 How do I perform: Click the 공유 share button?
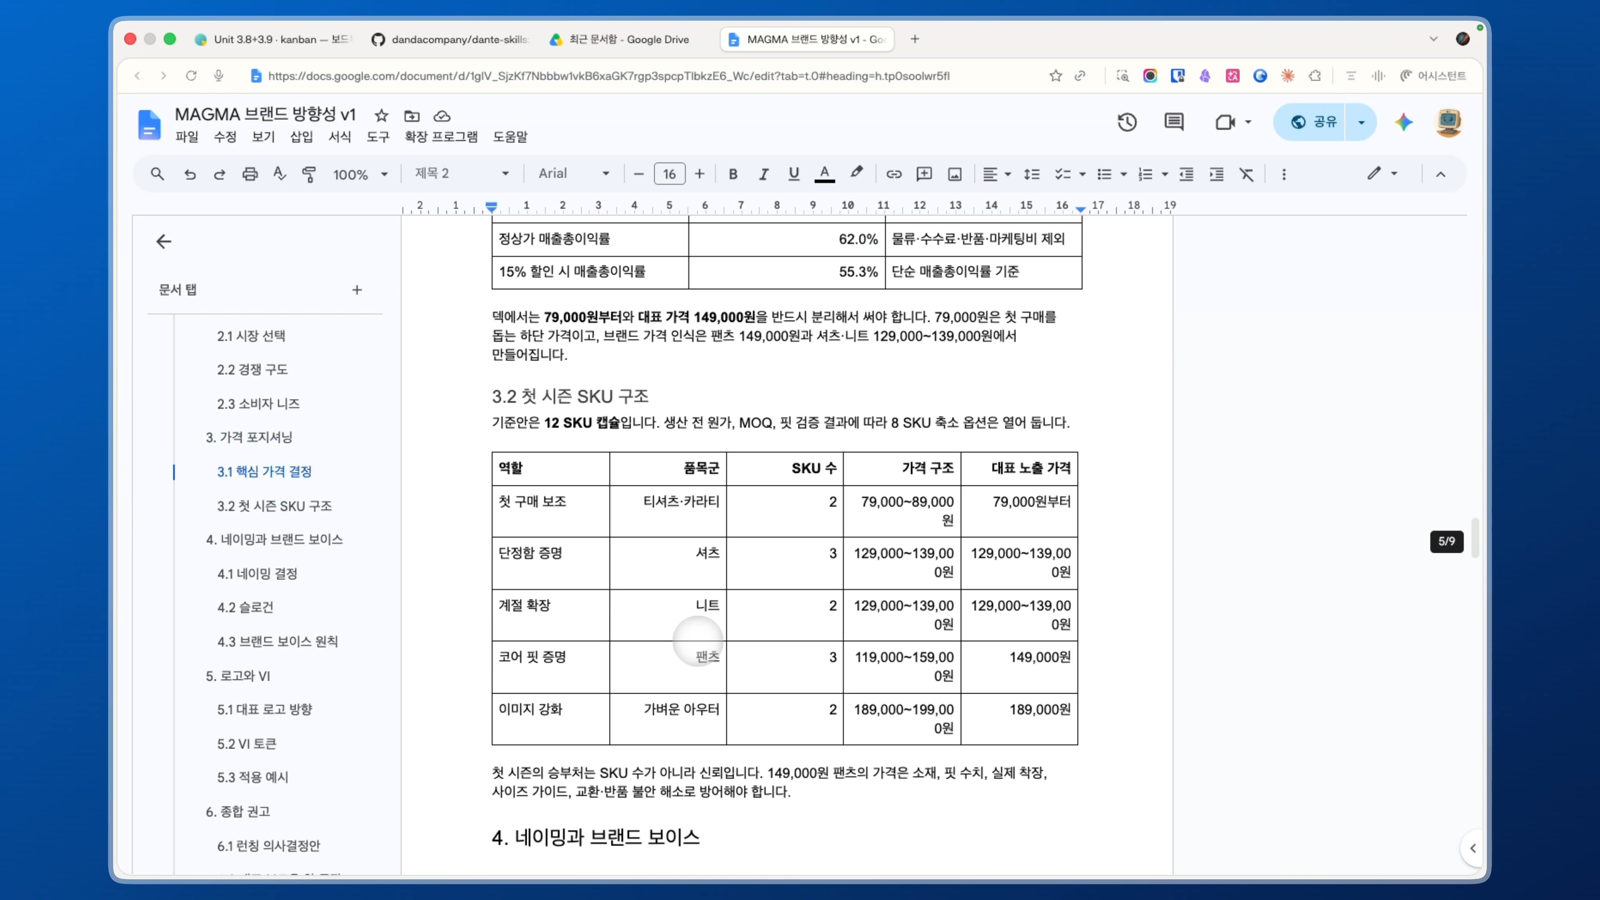1310,122
